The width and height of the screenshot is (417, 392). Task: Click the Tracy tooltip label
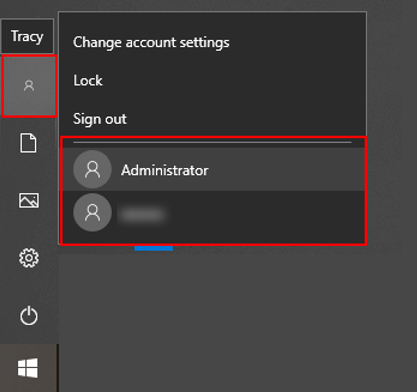coord(27,36)
